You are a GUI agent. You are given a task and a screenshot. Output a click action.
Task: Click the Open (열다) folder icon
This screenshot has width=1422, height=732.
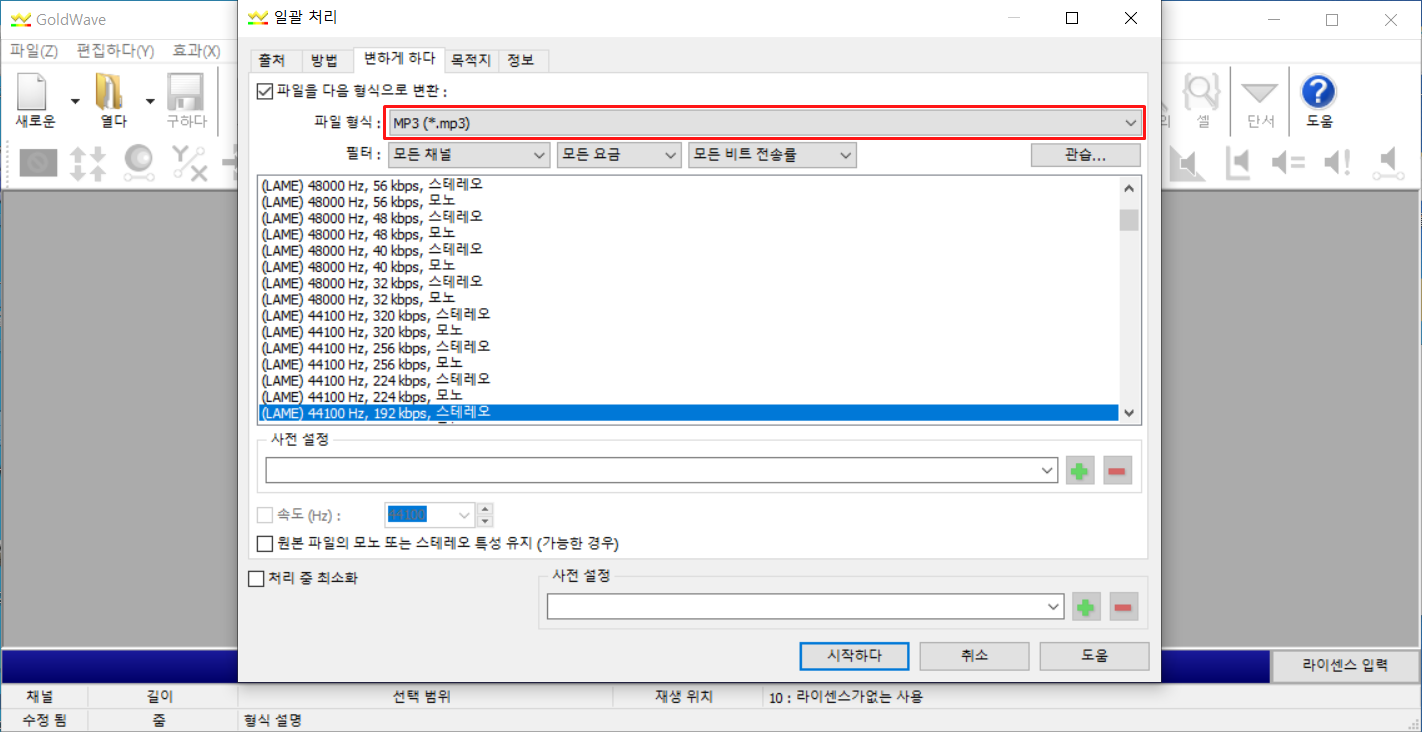coord(108,92)
